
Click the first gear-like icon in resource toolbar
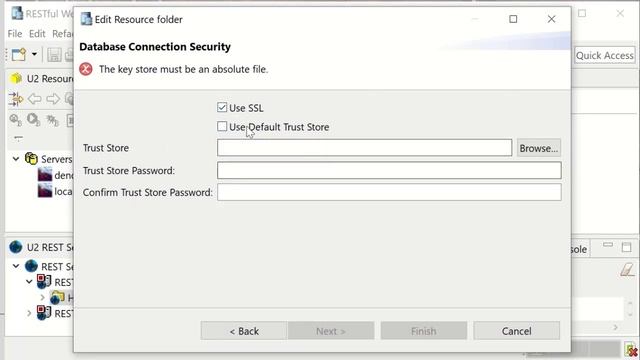click(x=16, y=120)
